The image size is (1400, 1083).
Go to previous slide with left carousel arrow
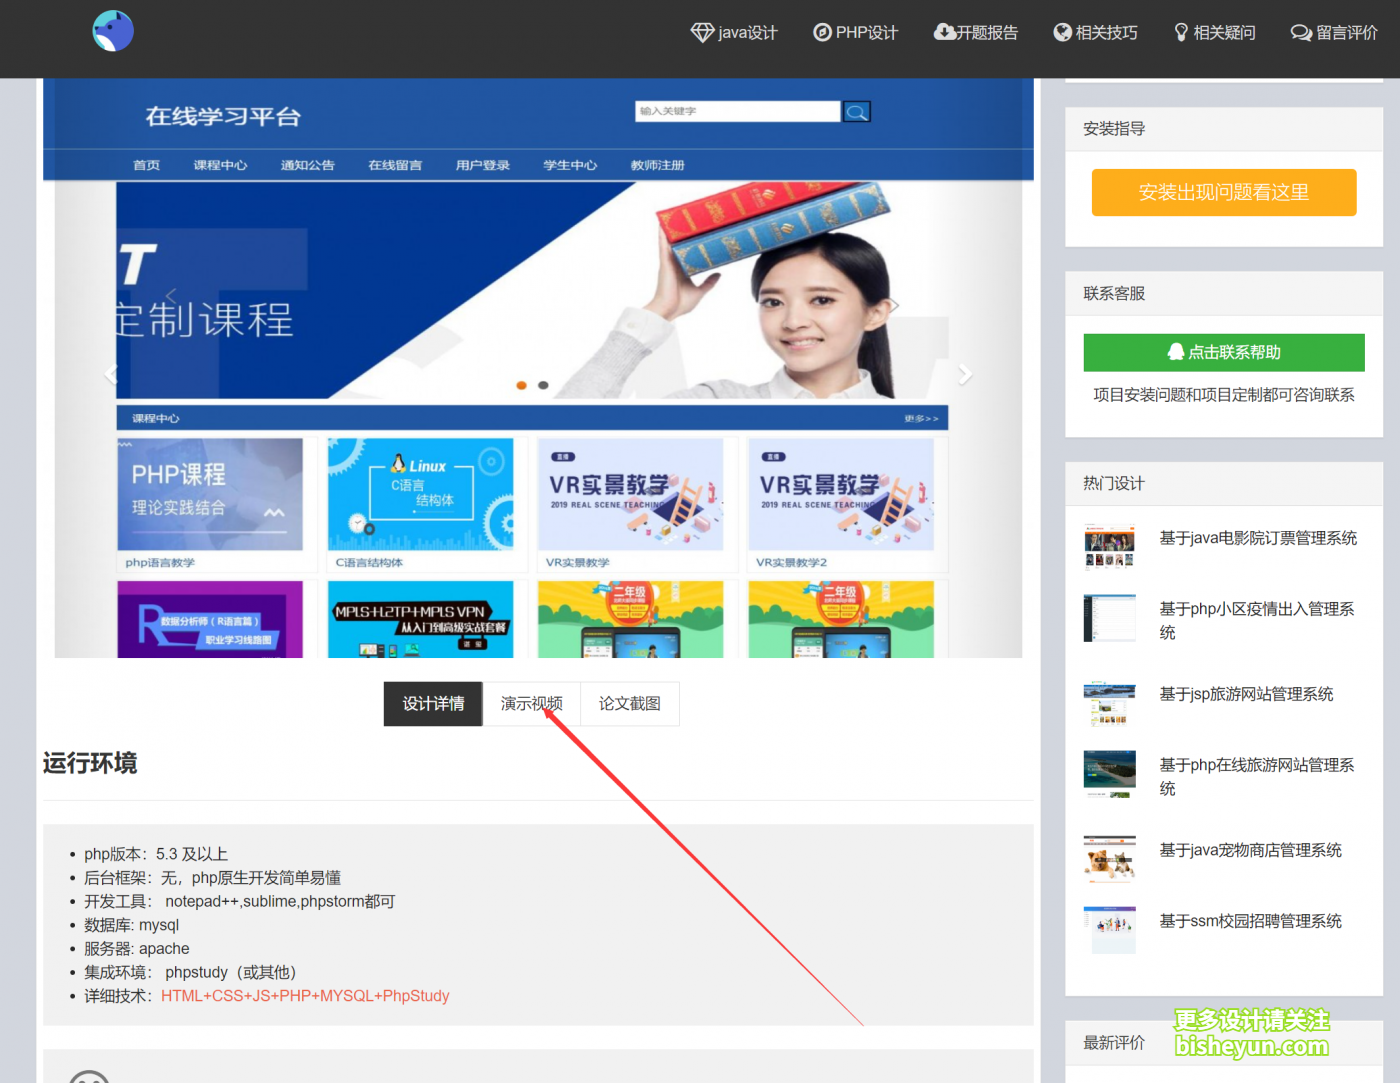click(111, 374)
